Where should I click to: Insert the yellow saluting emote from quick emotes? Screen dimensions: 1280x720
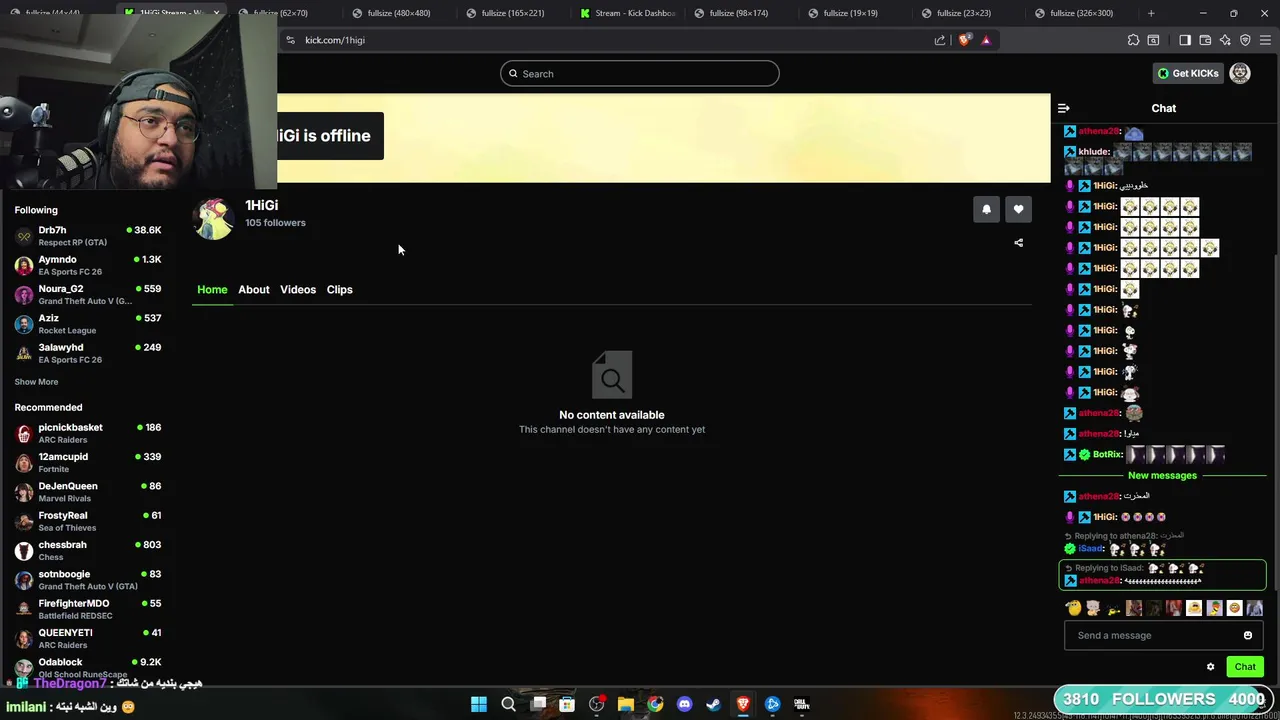tap(1073, 608)
